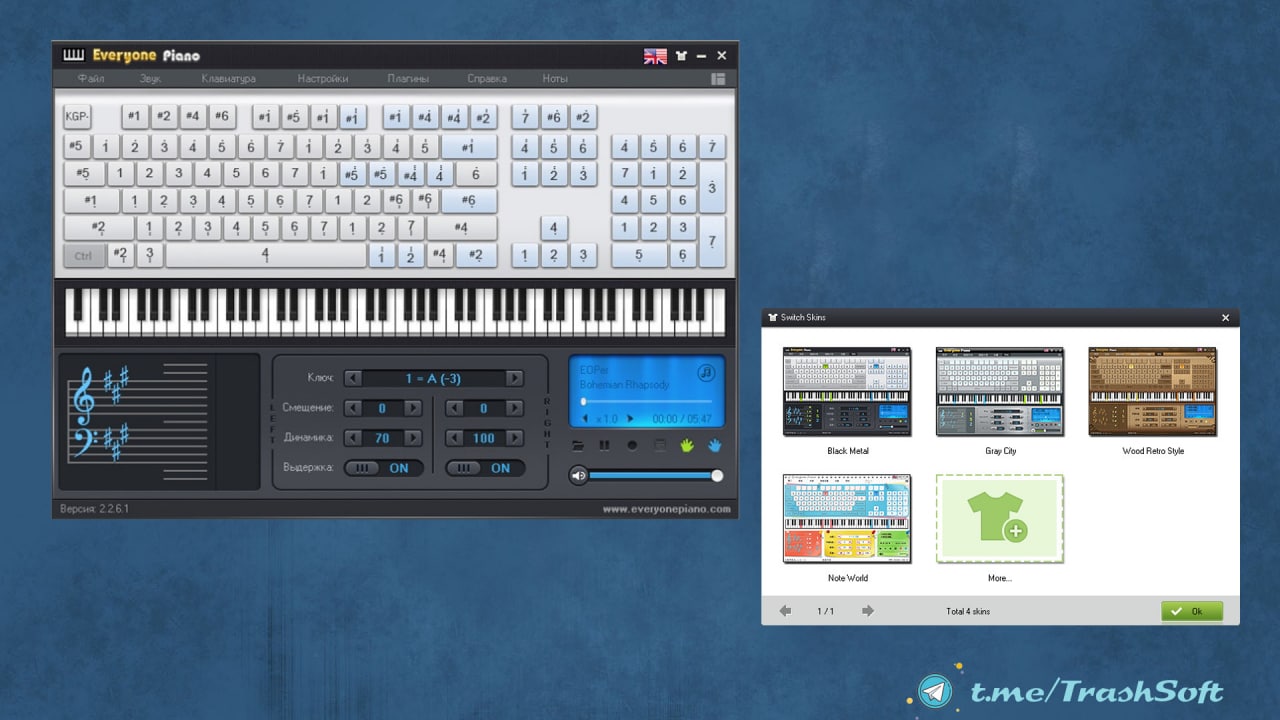The width and height of the screenshot is (1280, 720).
Task: Click the KGP- key on virtual keyboard
Action: (x=77, y=117)
